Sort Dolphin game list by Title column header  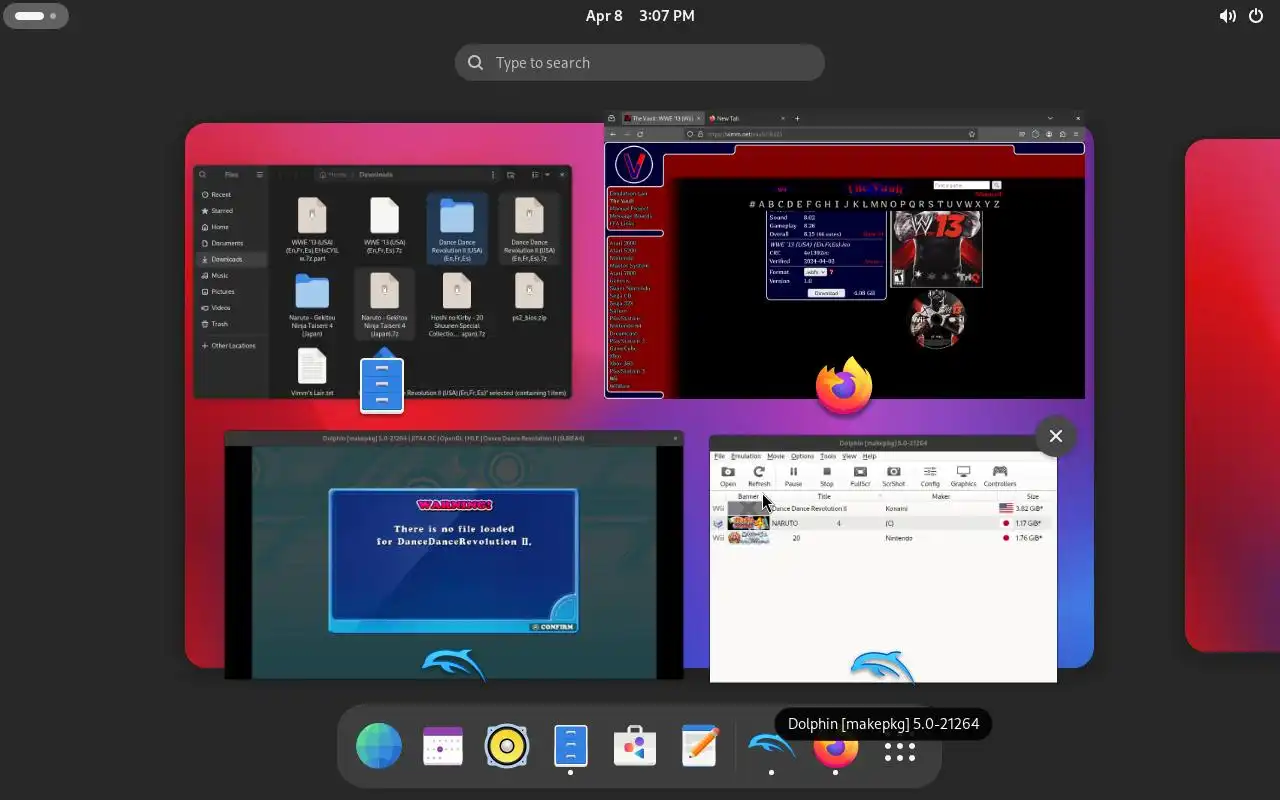[824, 496]
